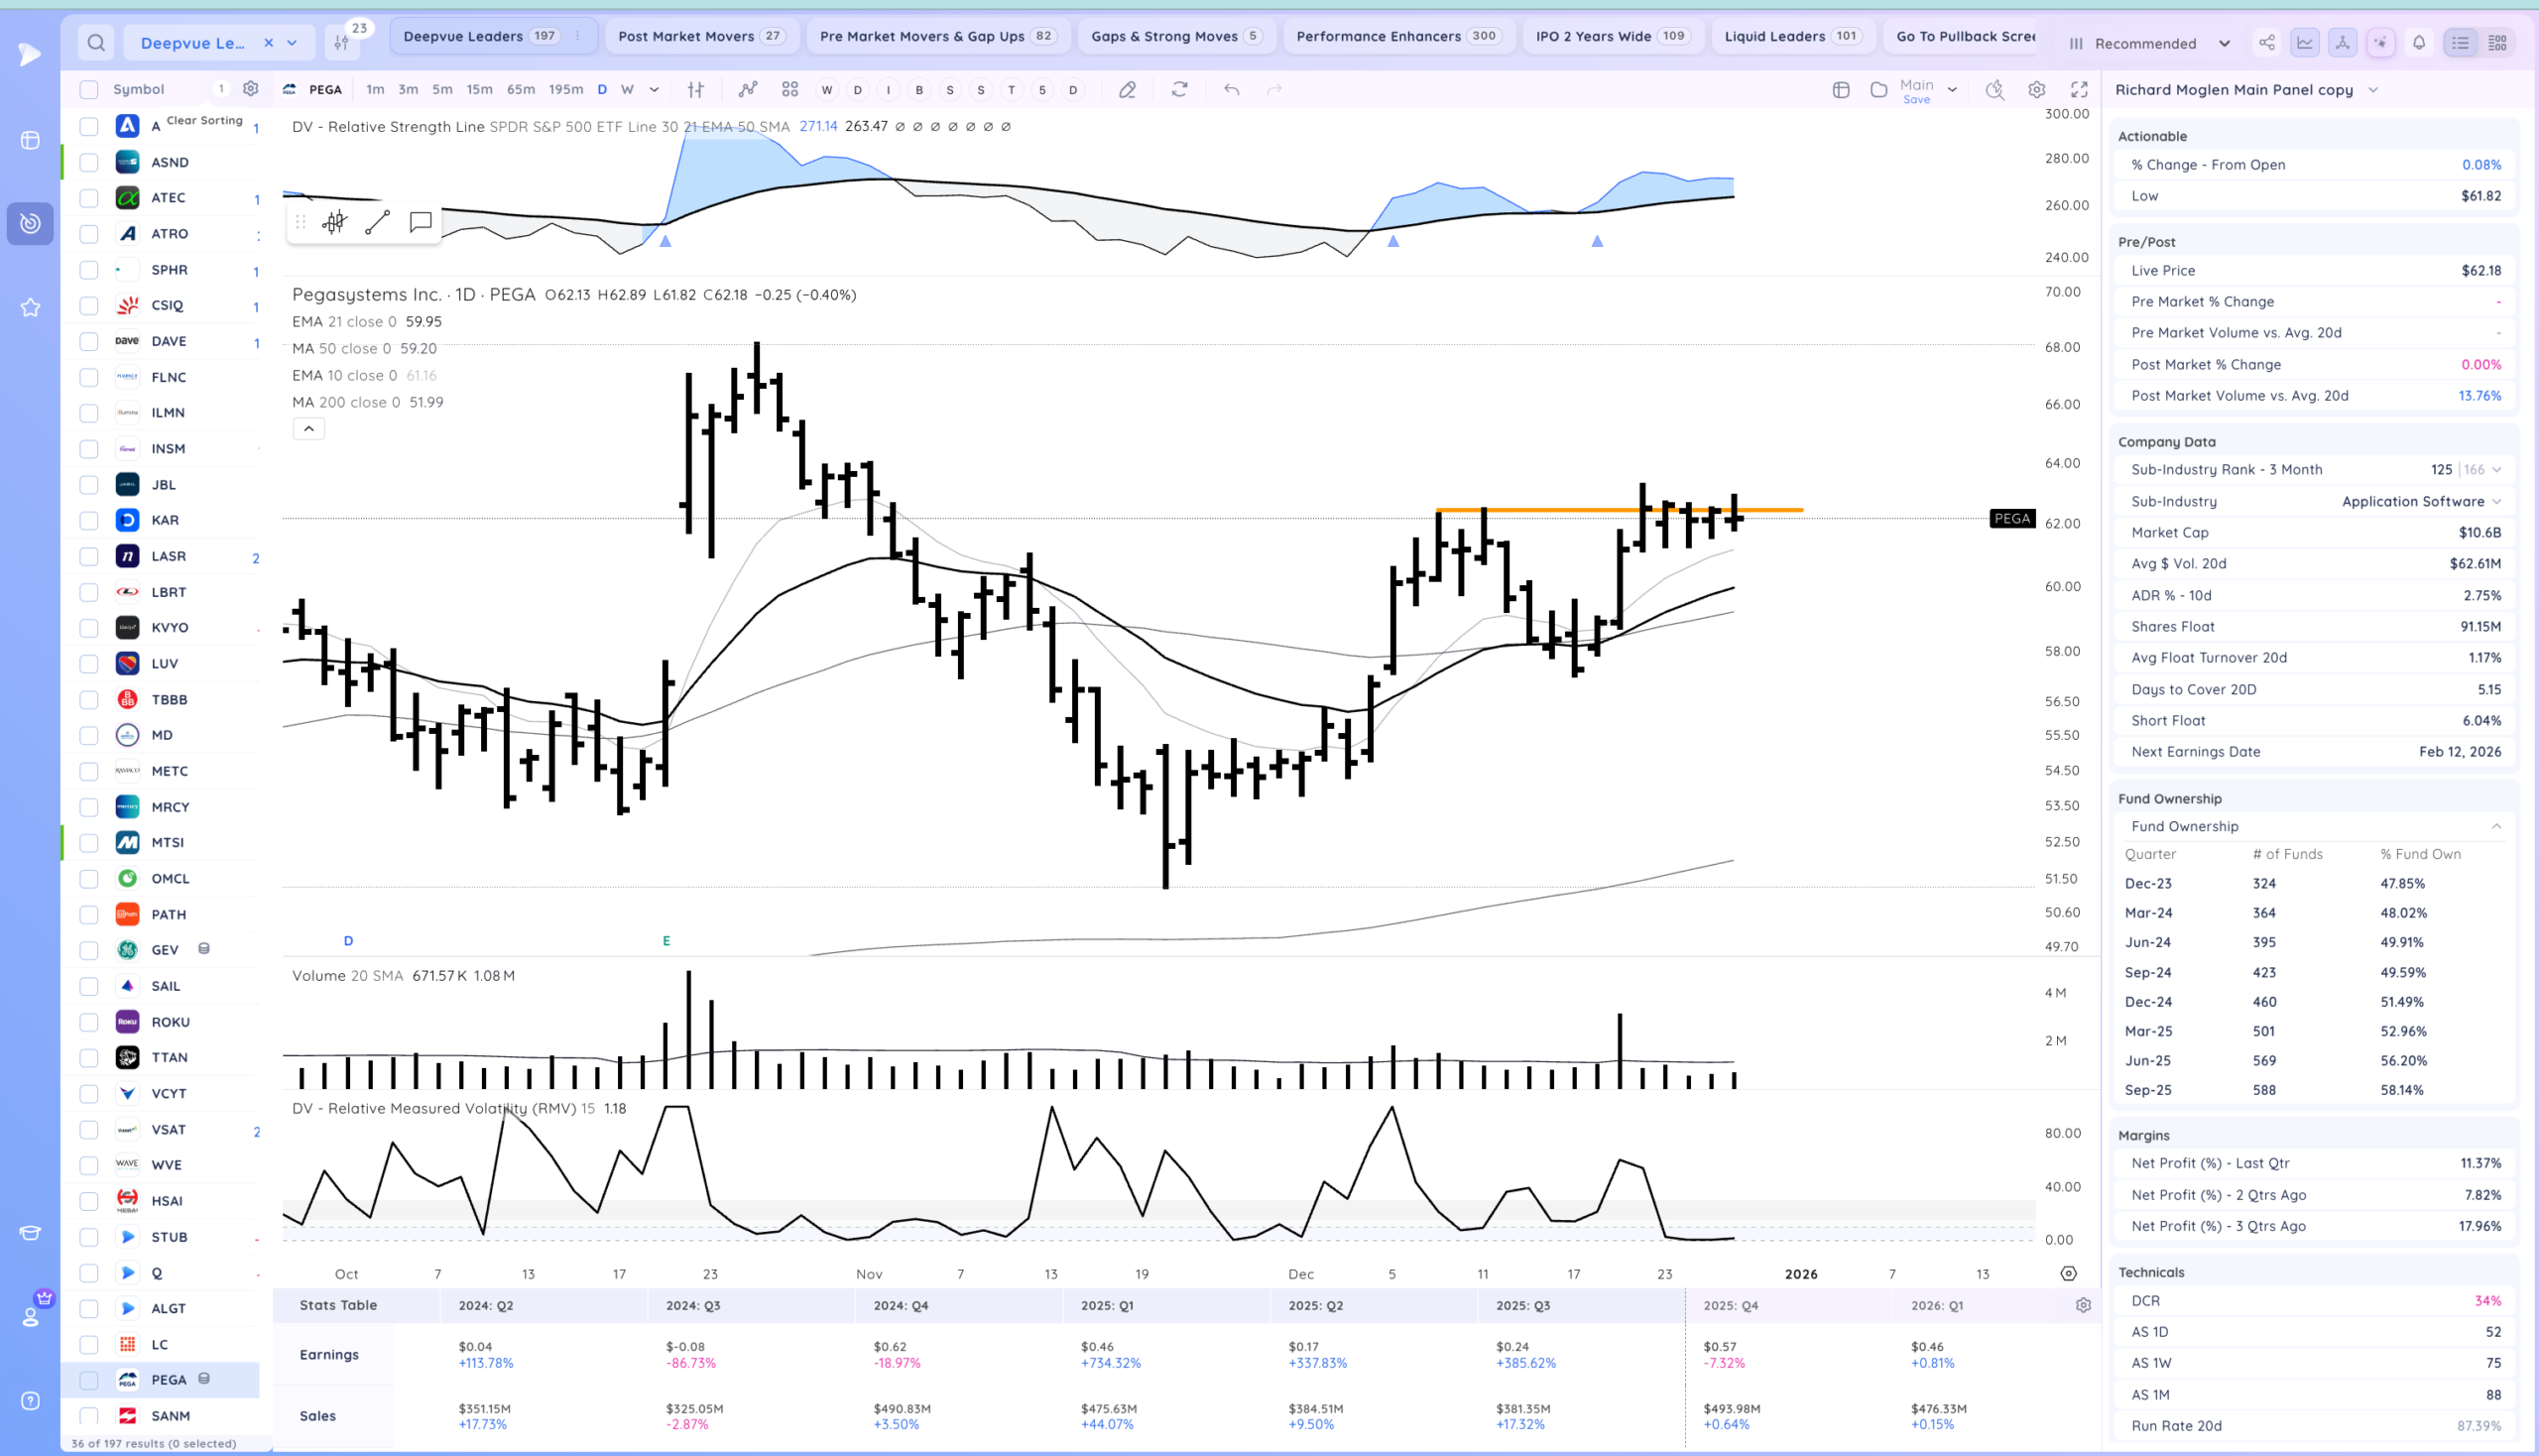The height and width of the screenshot is (1456, 2539).
Task: Select the eraser drawing tool
Action: (1127, 89)
